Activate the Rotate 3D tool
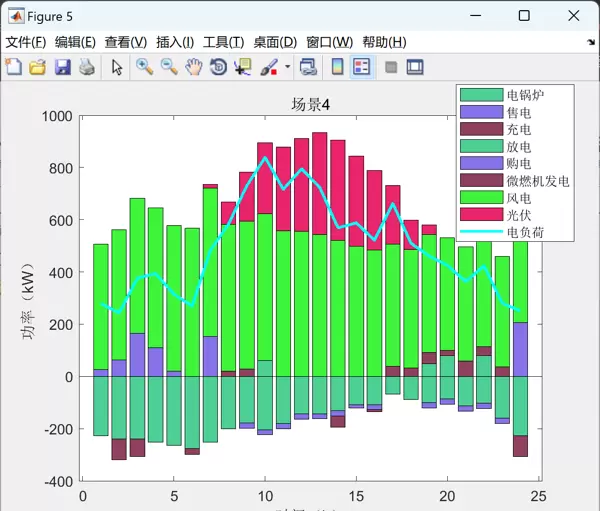600x511 pixels. coord(218,67)
